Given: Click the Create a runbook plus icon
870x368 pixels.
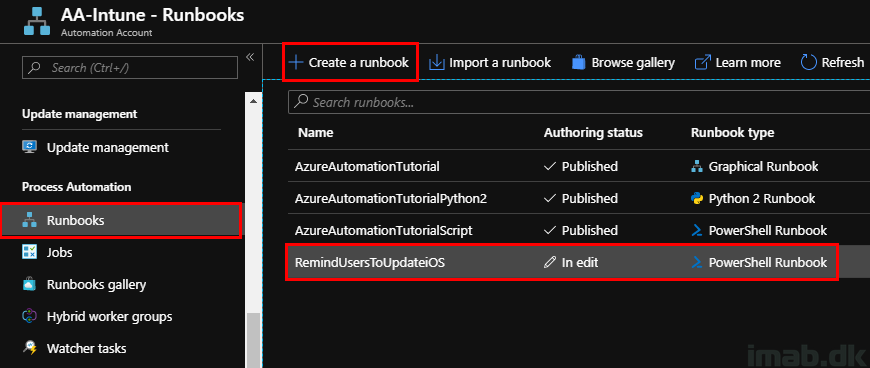Looking at the screenshot, I should [x=297, y=63].
